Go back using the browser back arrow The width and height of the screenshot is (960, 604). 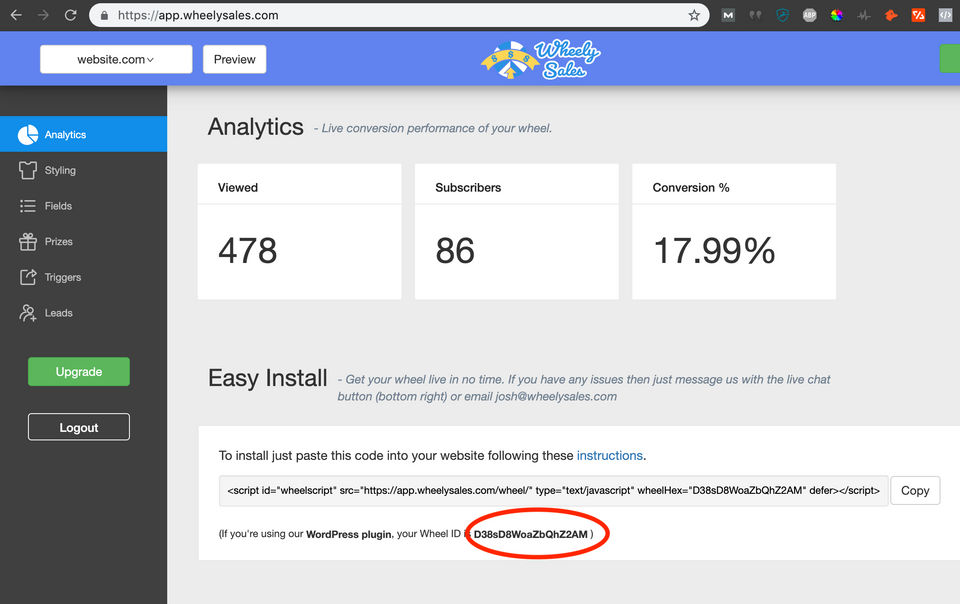point(16,15)
